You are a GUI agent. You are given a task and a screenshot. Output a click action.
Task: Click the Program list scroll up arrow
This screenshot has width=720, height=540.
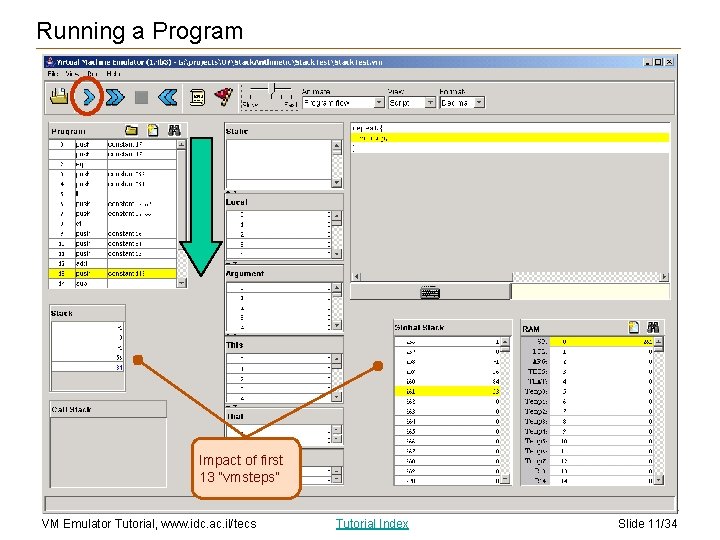point(181,144)
